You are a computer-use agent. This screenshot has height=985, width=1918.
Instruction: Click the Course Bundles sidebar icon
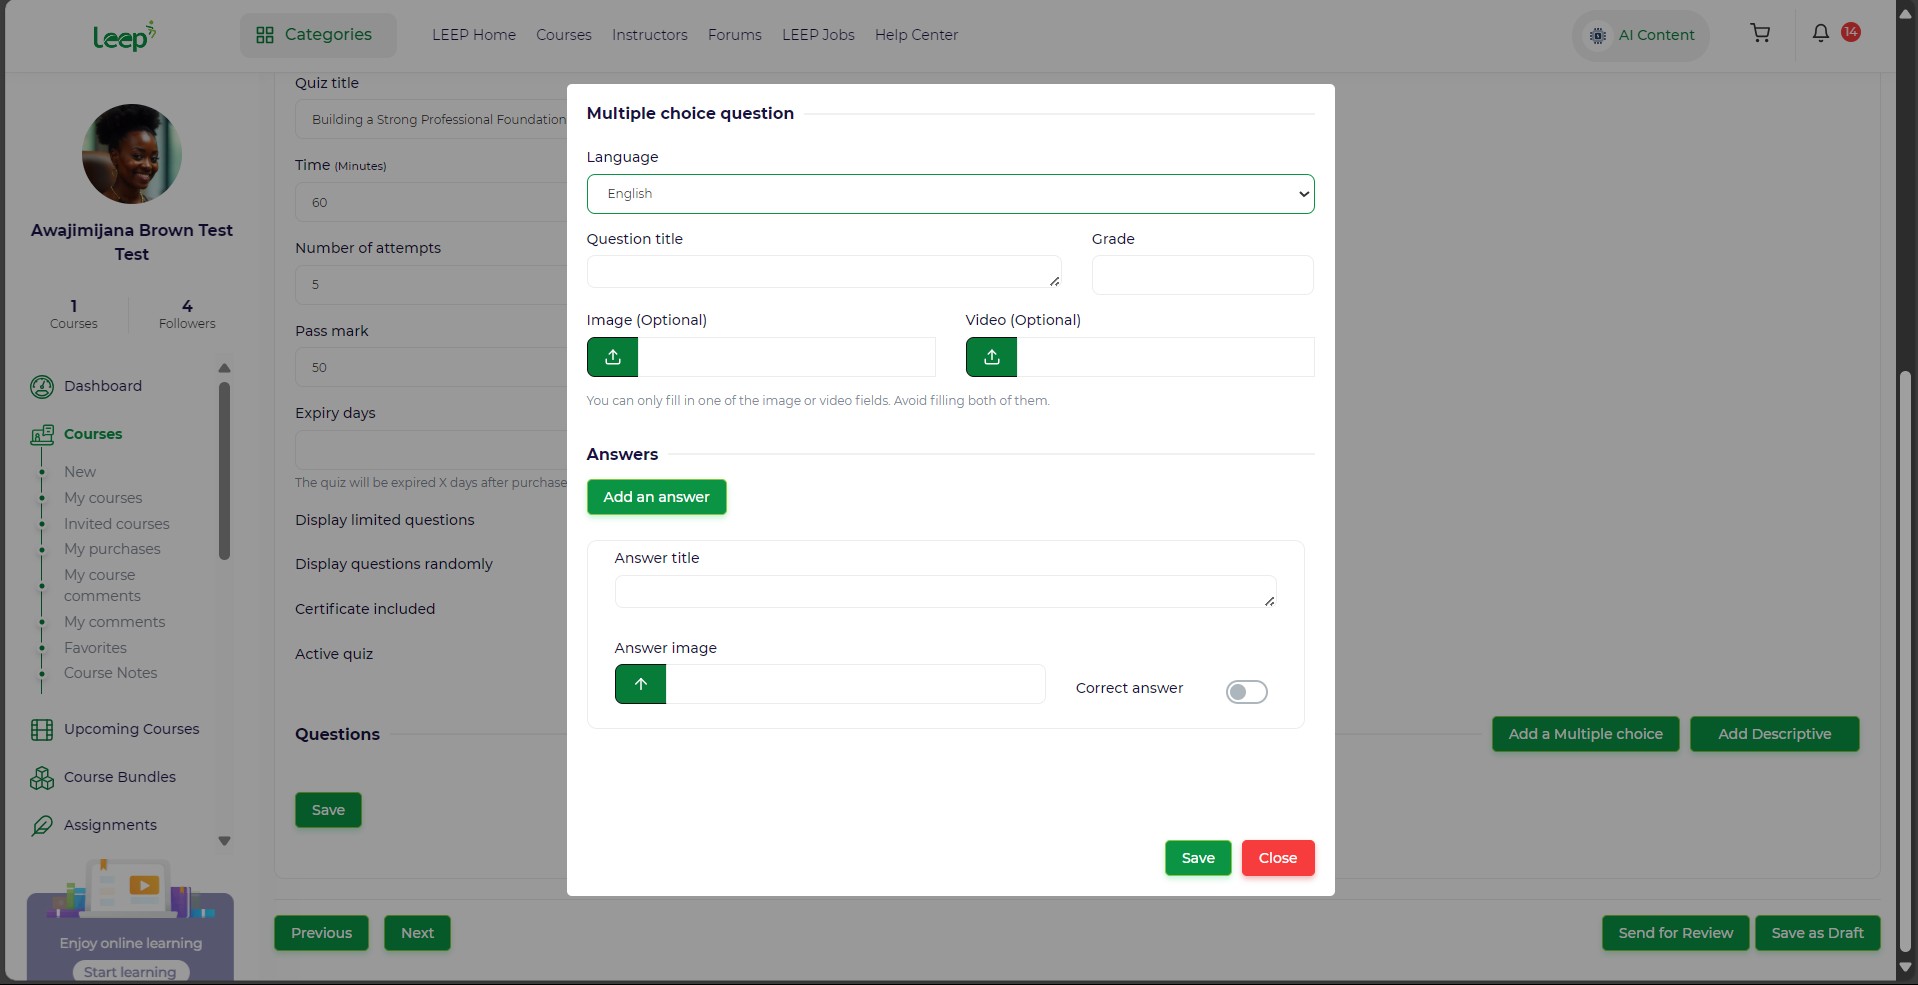click(x=42, y=778)
